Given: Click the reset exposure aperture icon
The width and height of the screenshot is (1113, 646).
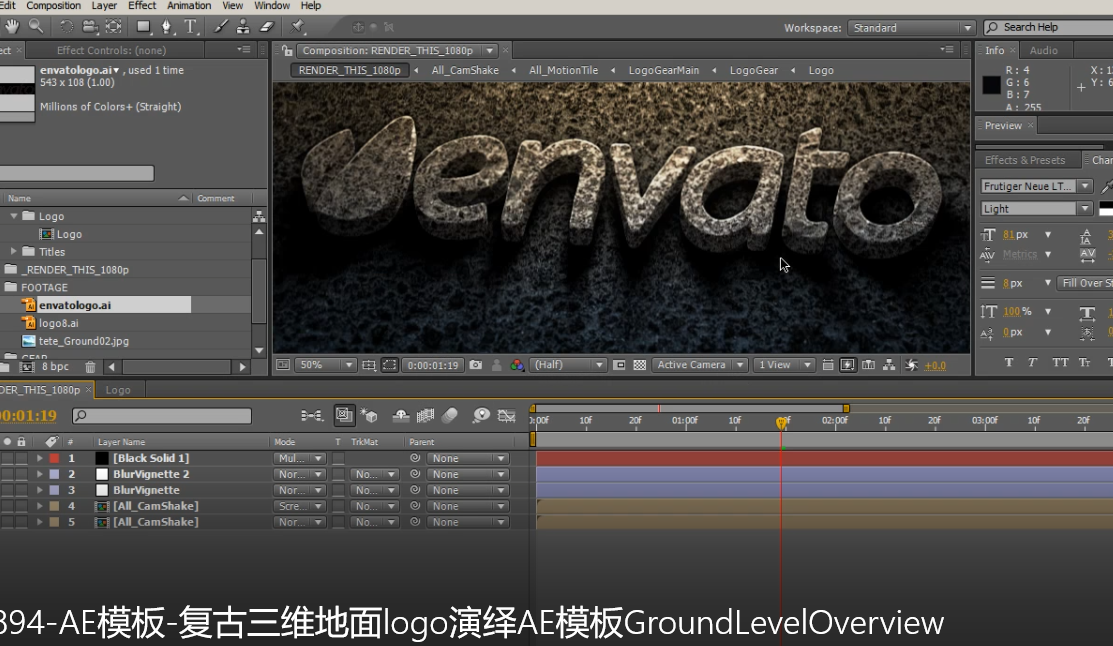Looking at the screenshot, I should coord(911,365).
